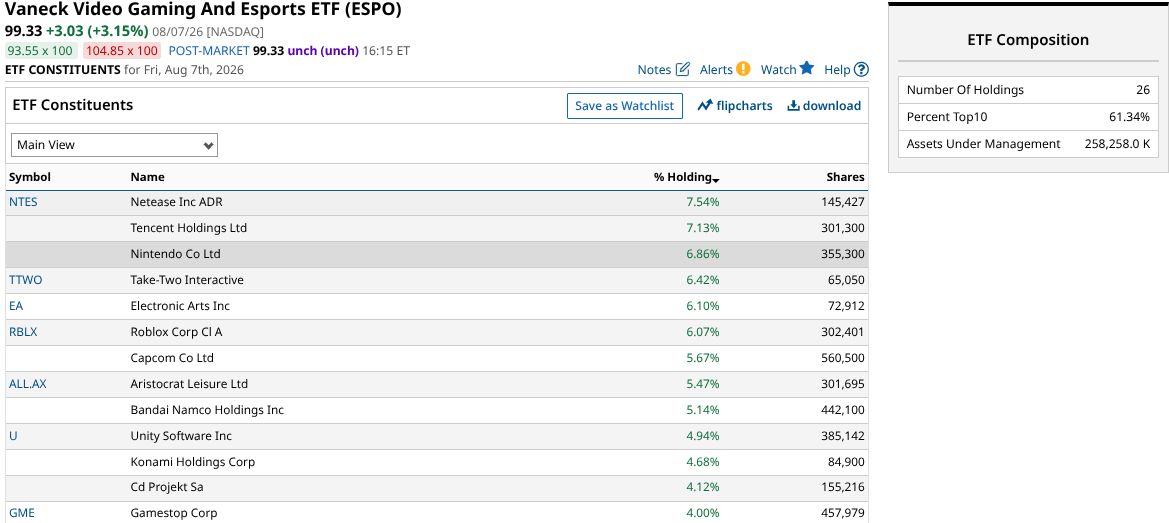Screen dimensions: 1169x523
Task: Click the Unity Software U symbol
Action: coord(13,437)
